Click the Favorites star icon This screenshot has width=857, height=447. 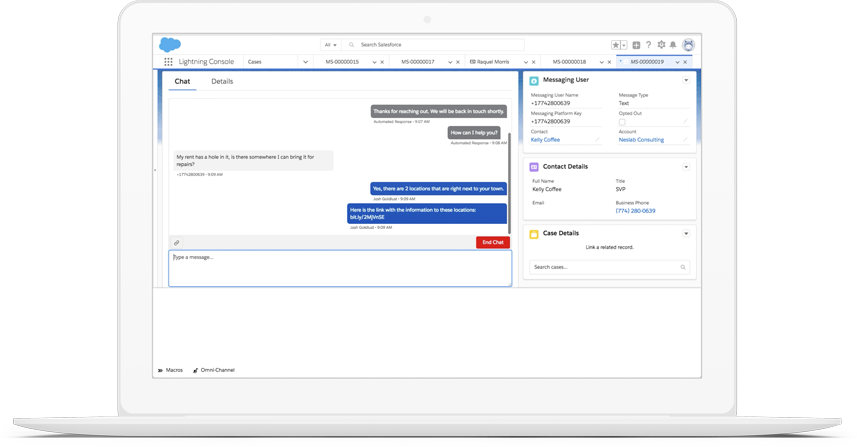pos(615,45)
